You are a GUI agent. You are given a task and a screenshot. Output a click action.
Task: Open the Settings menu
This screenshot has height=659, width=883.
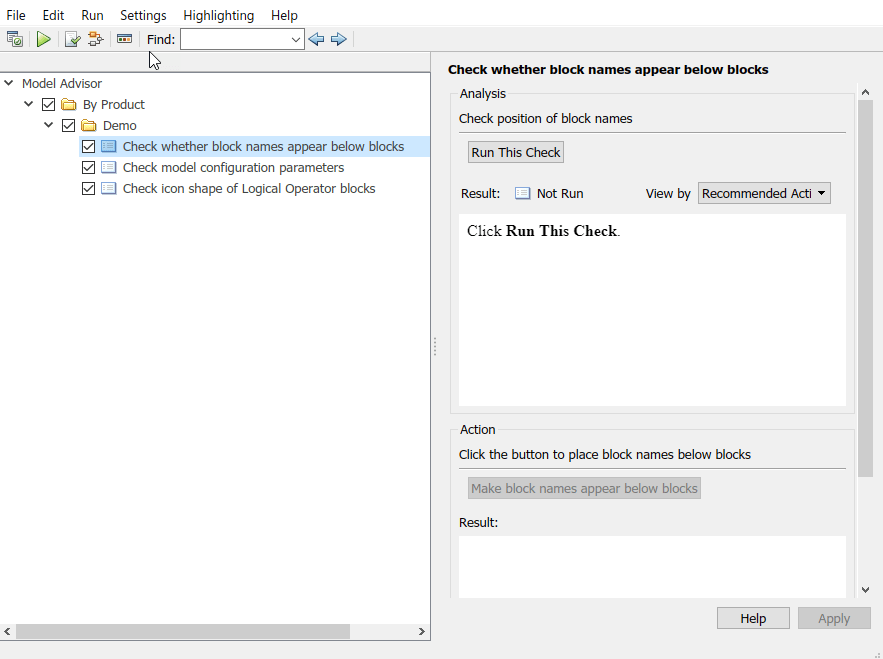pyautogui.click(x=143, y=15)
